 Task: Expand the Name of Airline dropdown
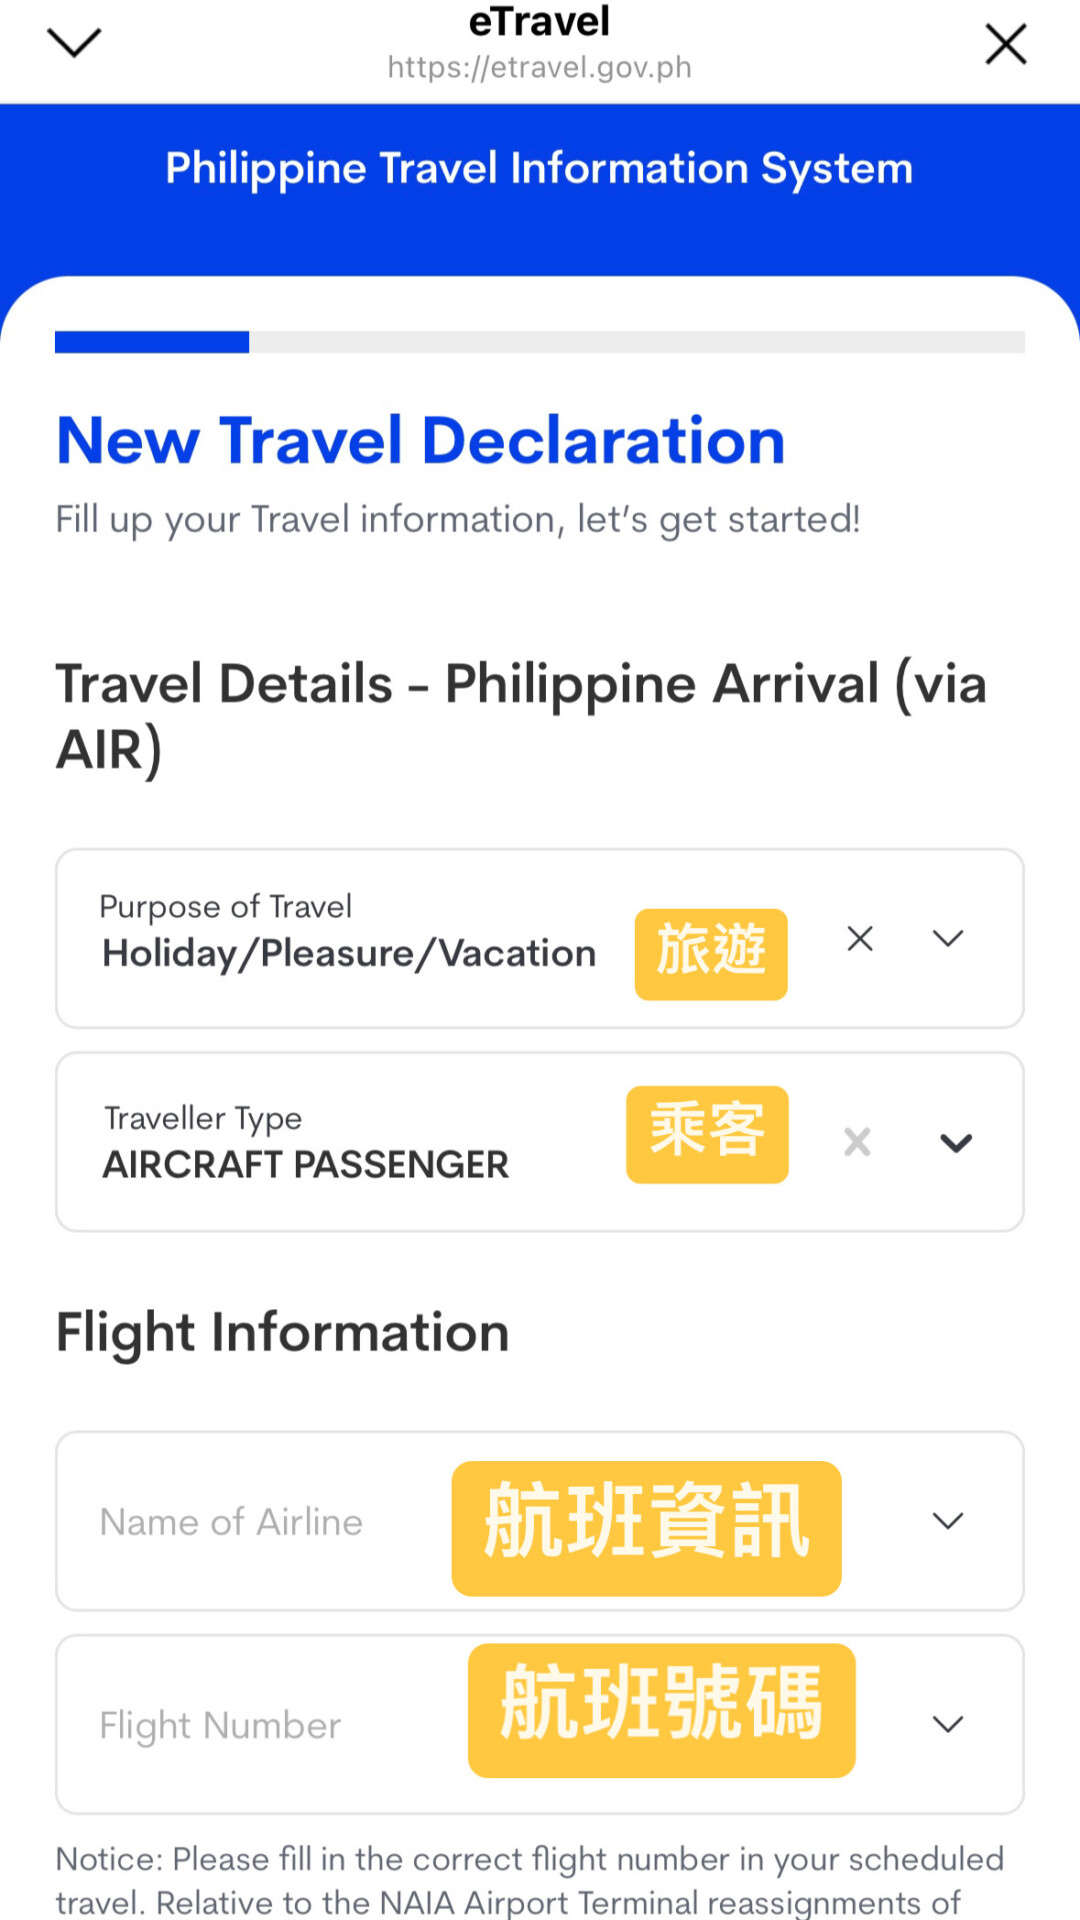948,1522
